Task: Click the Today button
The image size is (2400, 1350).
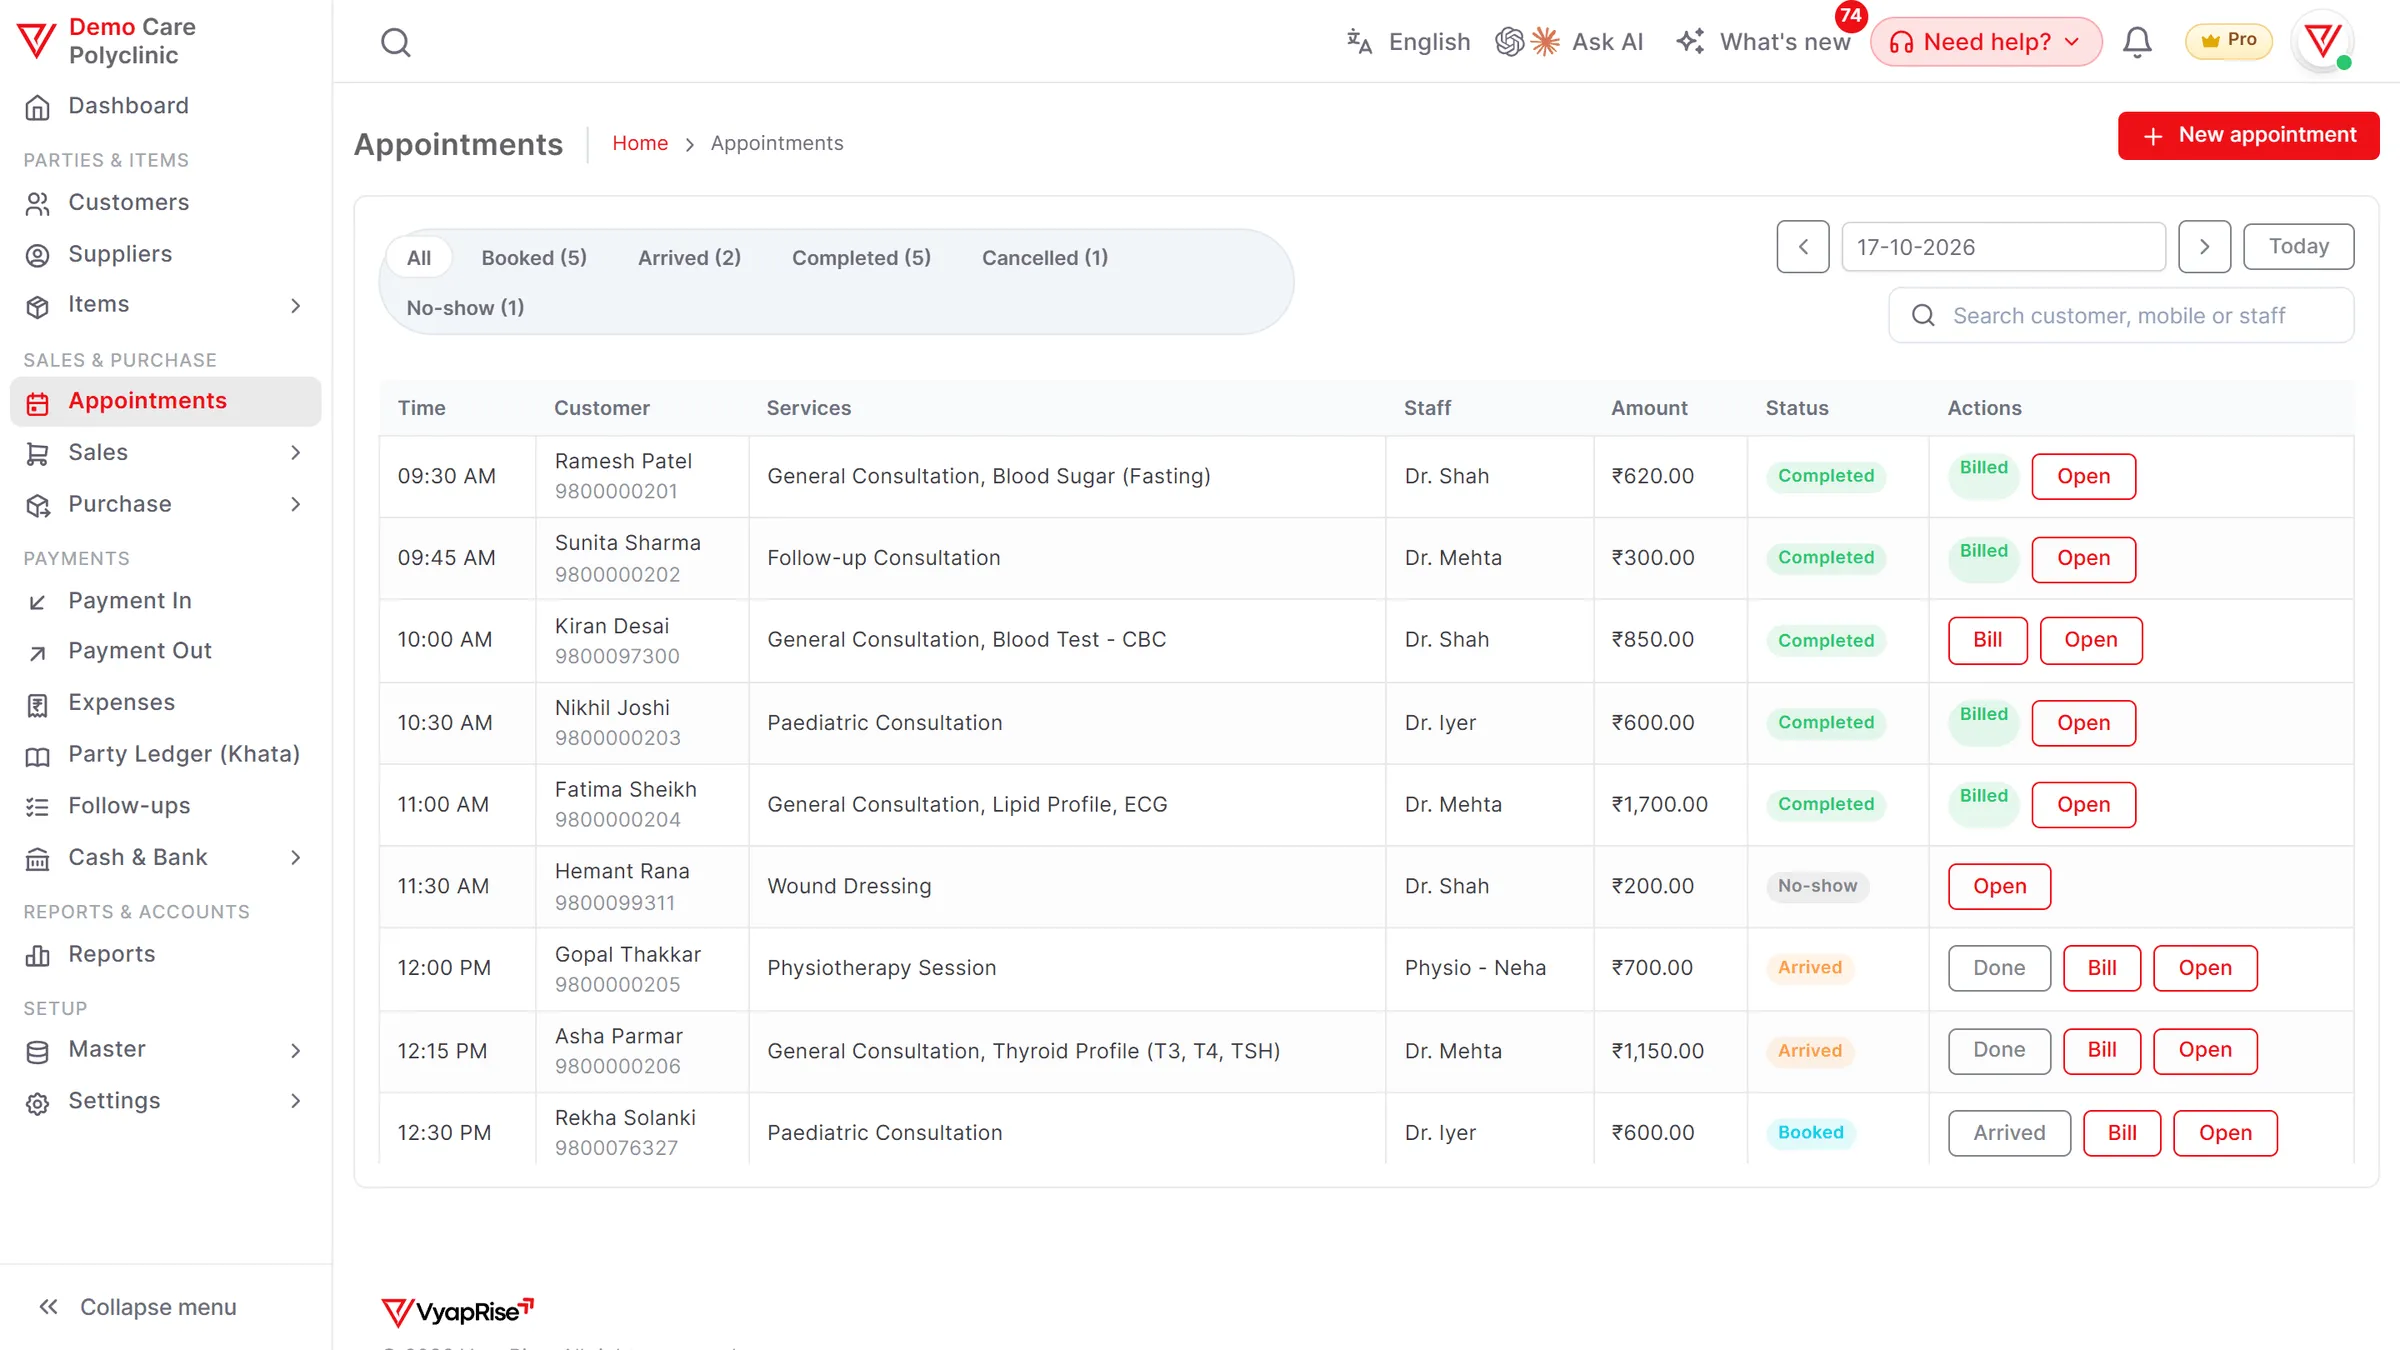Action: coord(2298,246)
